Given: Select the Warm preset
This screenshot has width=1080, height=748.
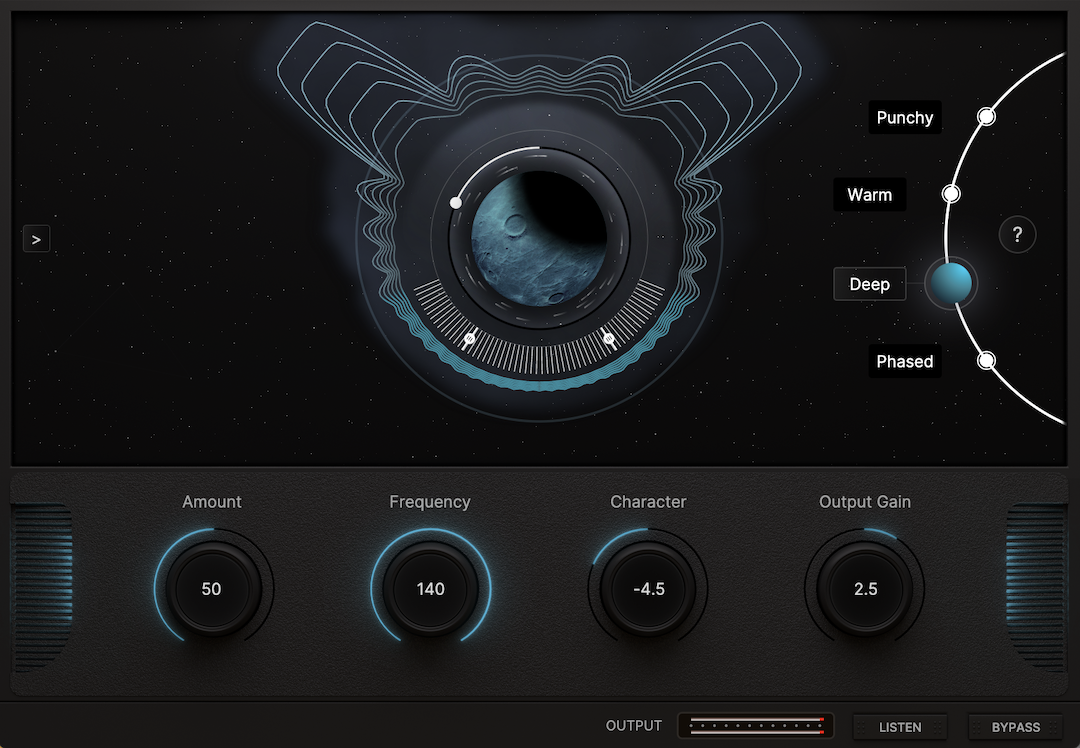Looking at the screenshot, I should click(868, 194).
